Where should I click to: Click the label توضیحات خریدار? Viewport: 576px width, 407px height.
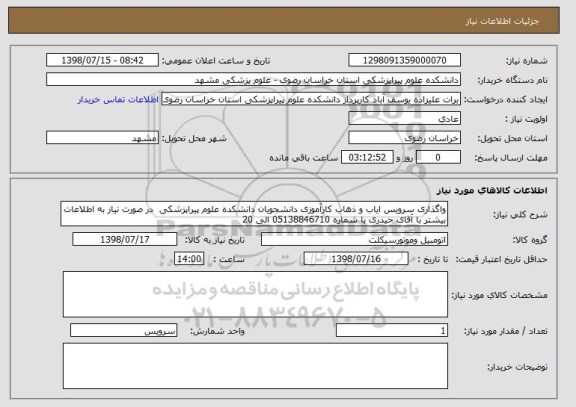pos(518,367)
